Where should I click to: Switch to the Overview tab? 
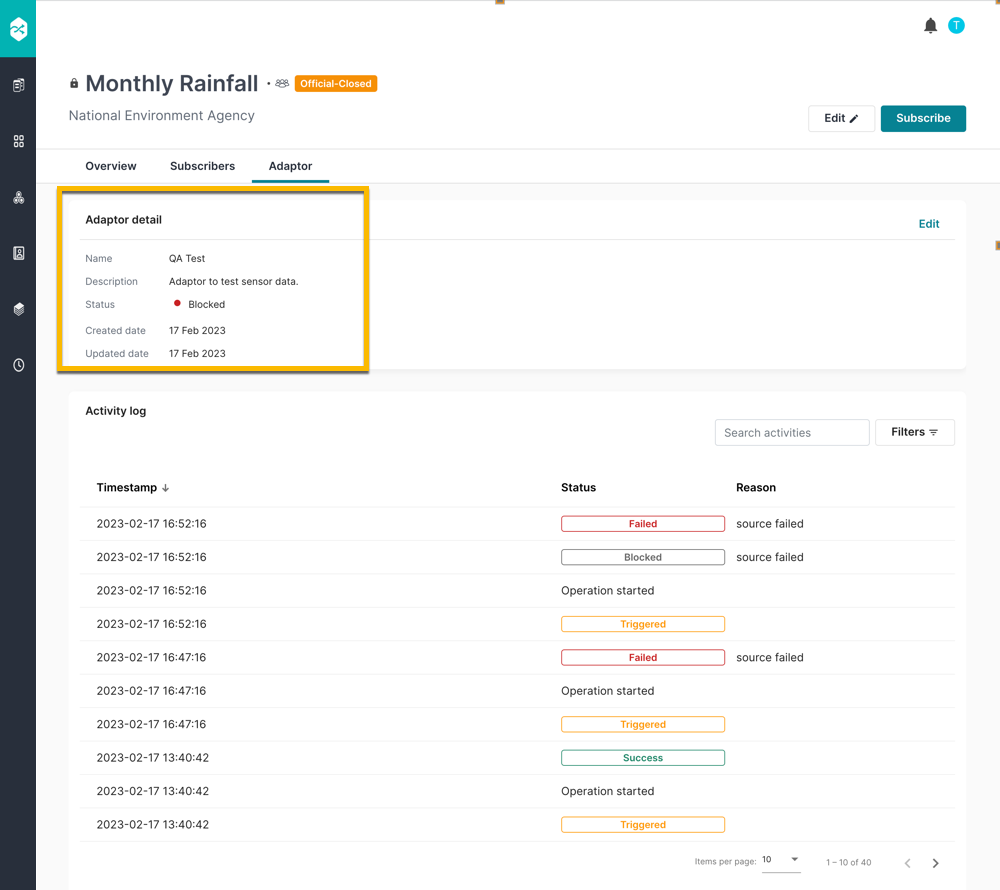click(110, 166)
